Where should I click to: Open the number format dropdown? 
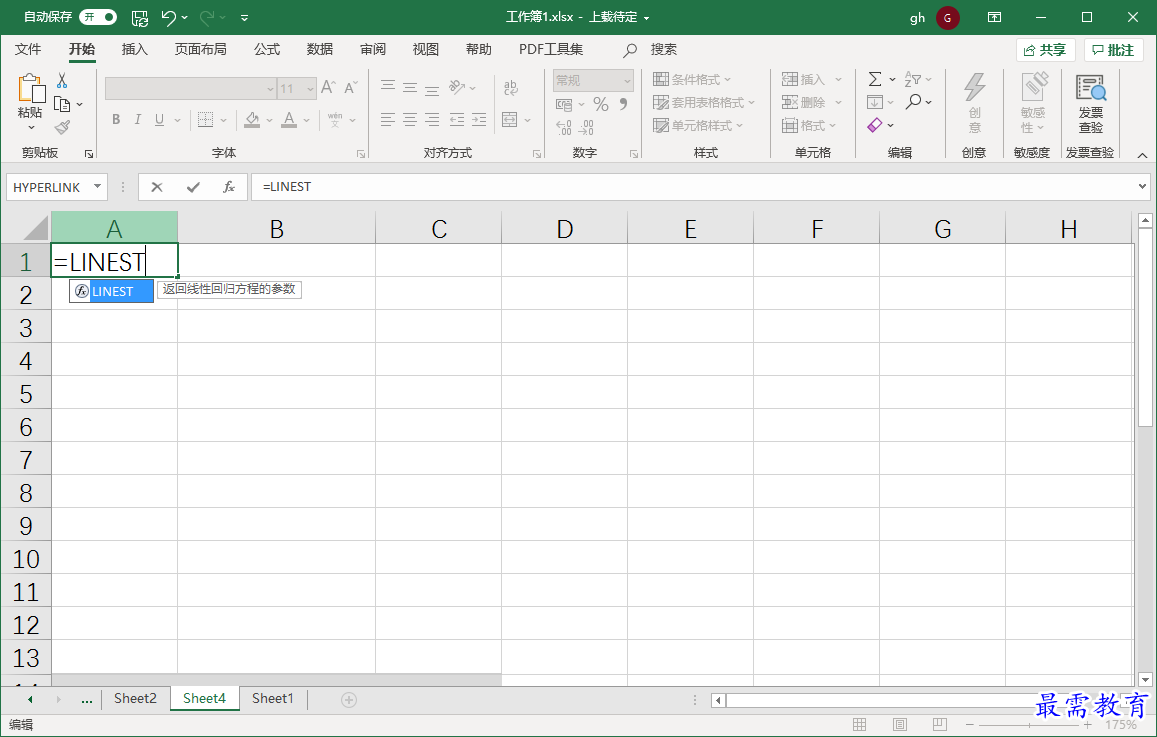tap(627, 80)
